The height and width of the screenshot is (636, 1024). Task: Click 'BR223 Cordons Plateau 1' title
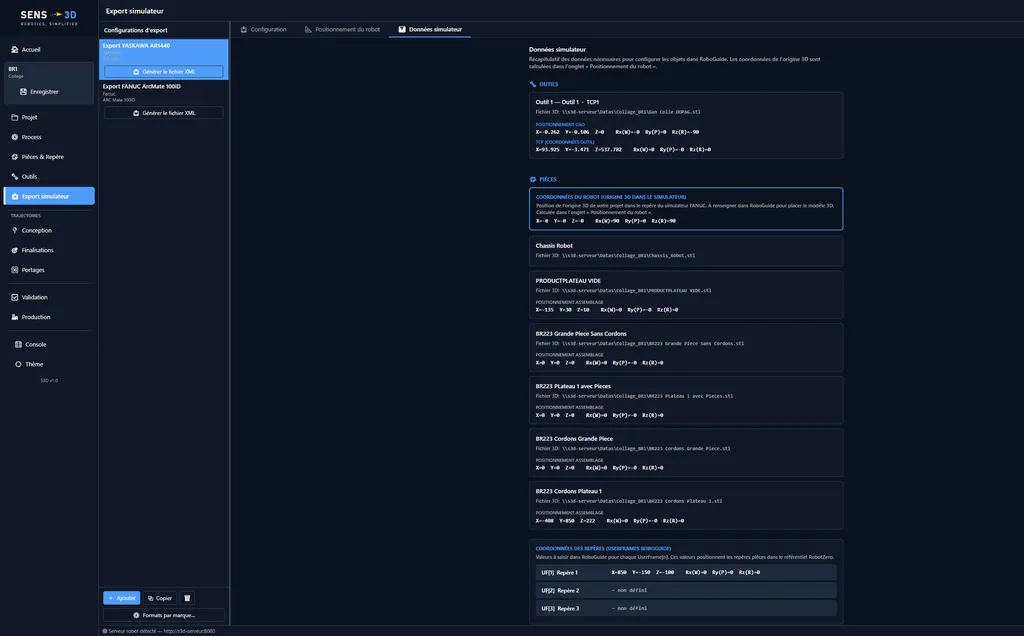click(569, 491)
